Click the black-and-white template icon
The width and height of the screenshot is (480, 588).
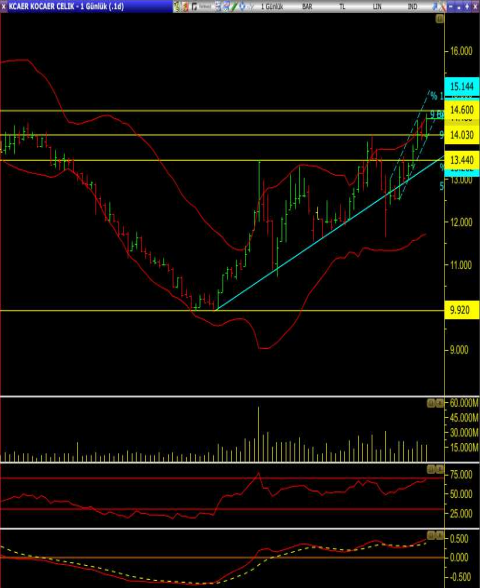(x=194, y=6)
